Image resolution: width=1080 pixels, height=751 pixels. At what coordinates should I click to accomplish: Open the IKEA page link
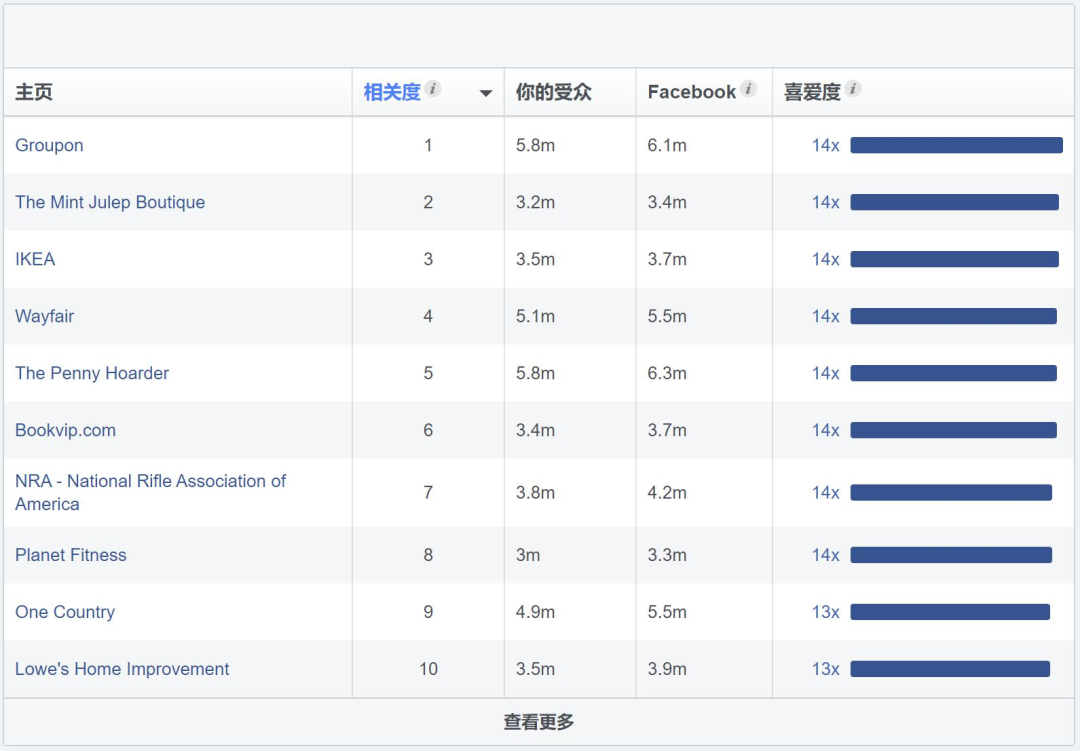pyautogui.click(x=35, y=259)
